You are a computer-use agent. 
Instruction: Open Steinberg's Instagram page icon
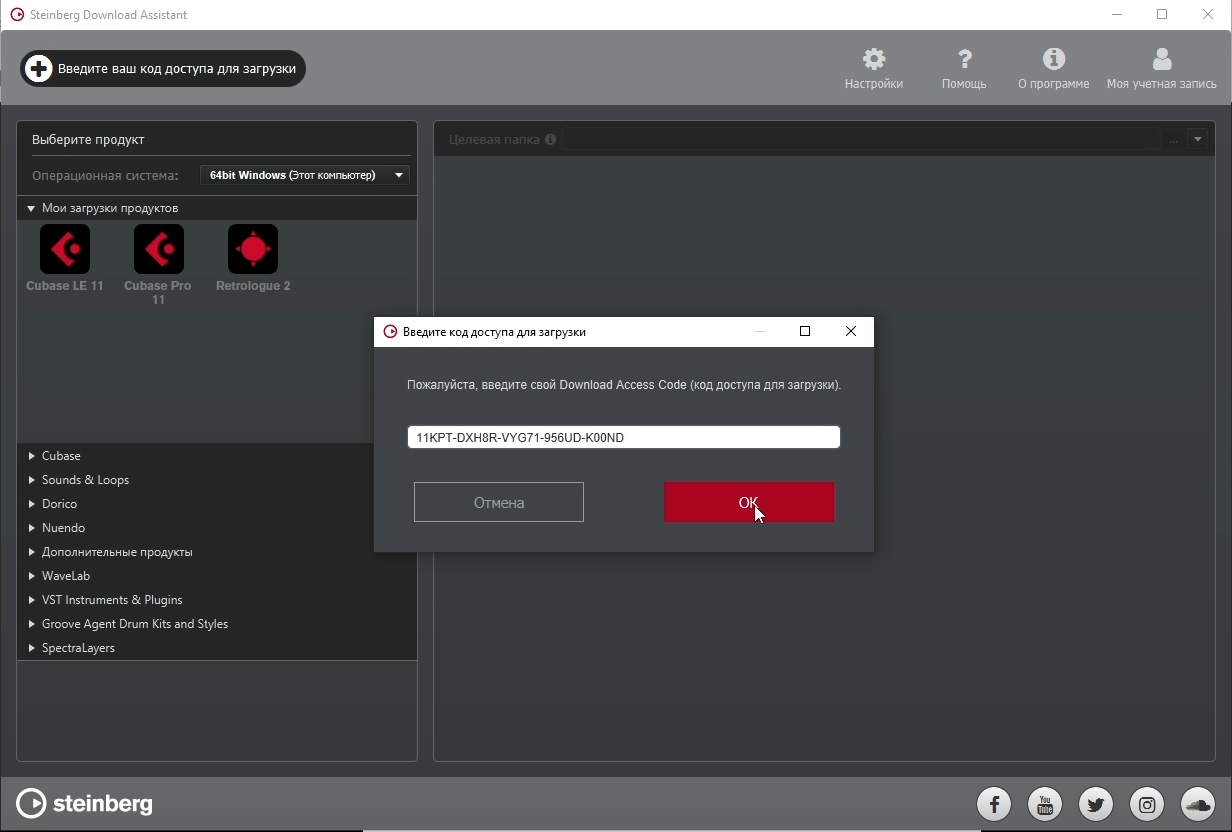coord(1147,804)
